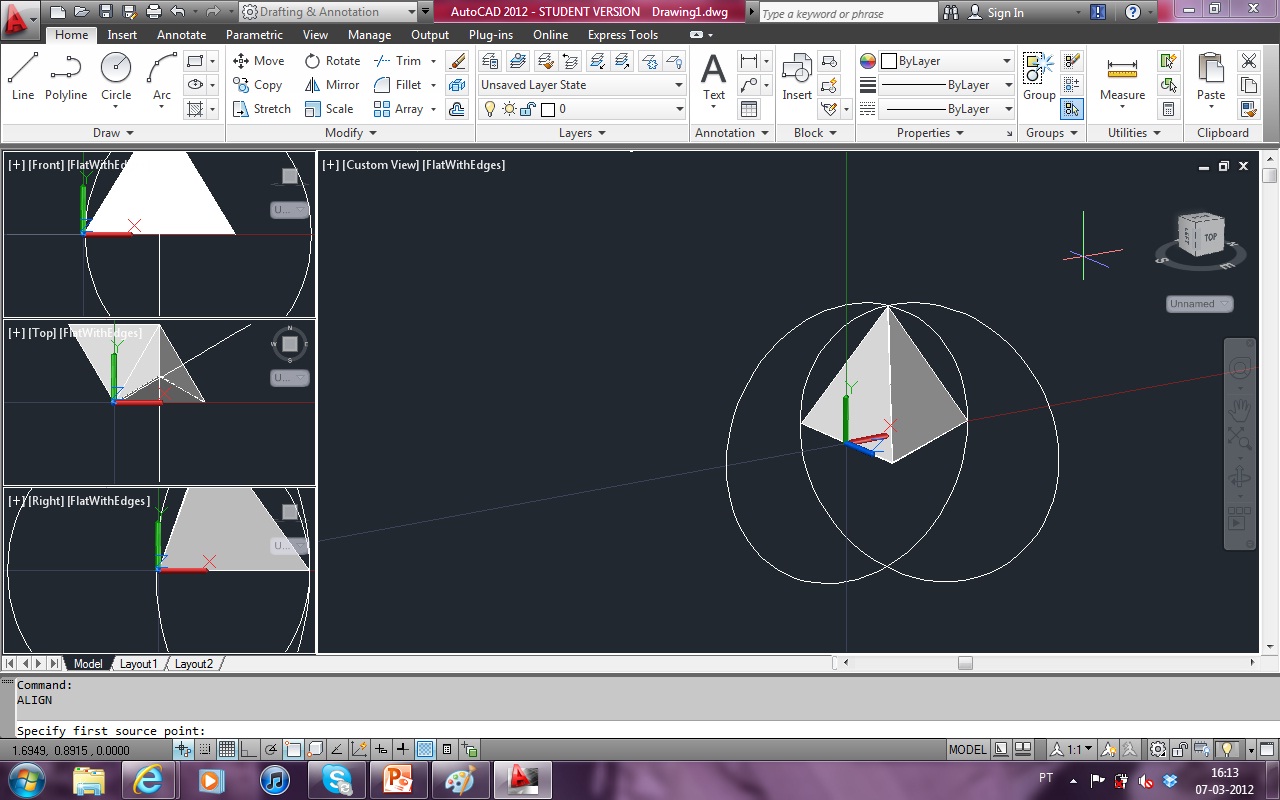Open Skype from the Windows taskbar
Image resolution: width=1280 pixels, height=800 pixels.
point(336,780)
